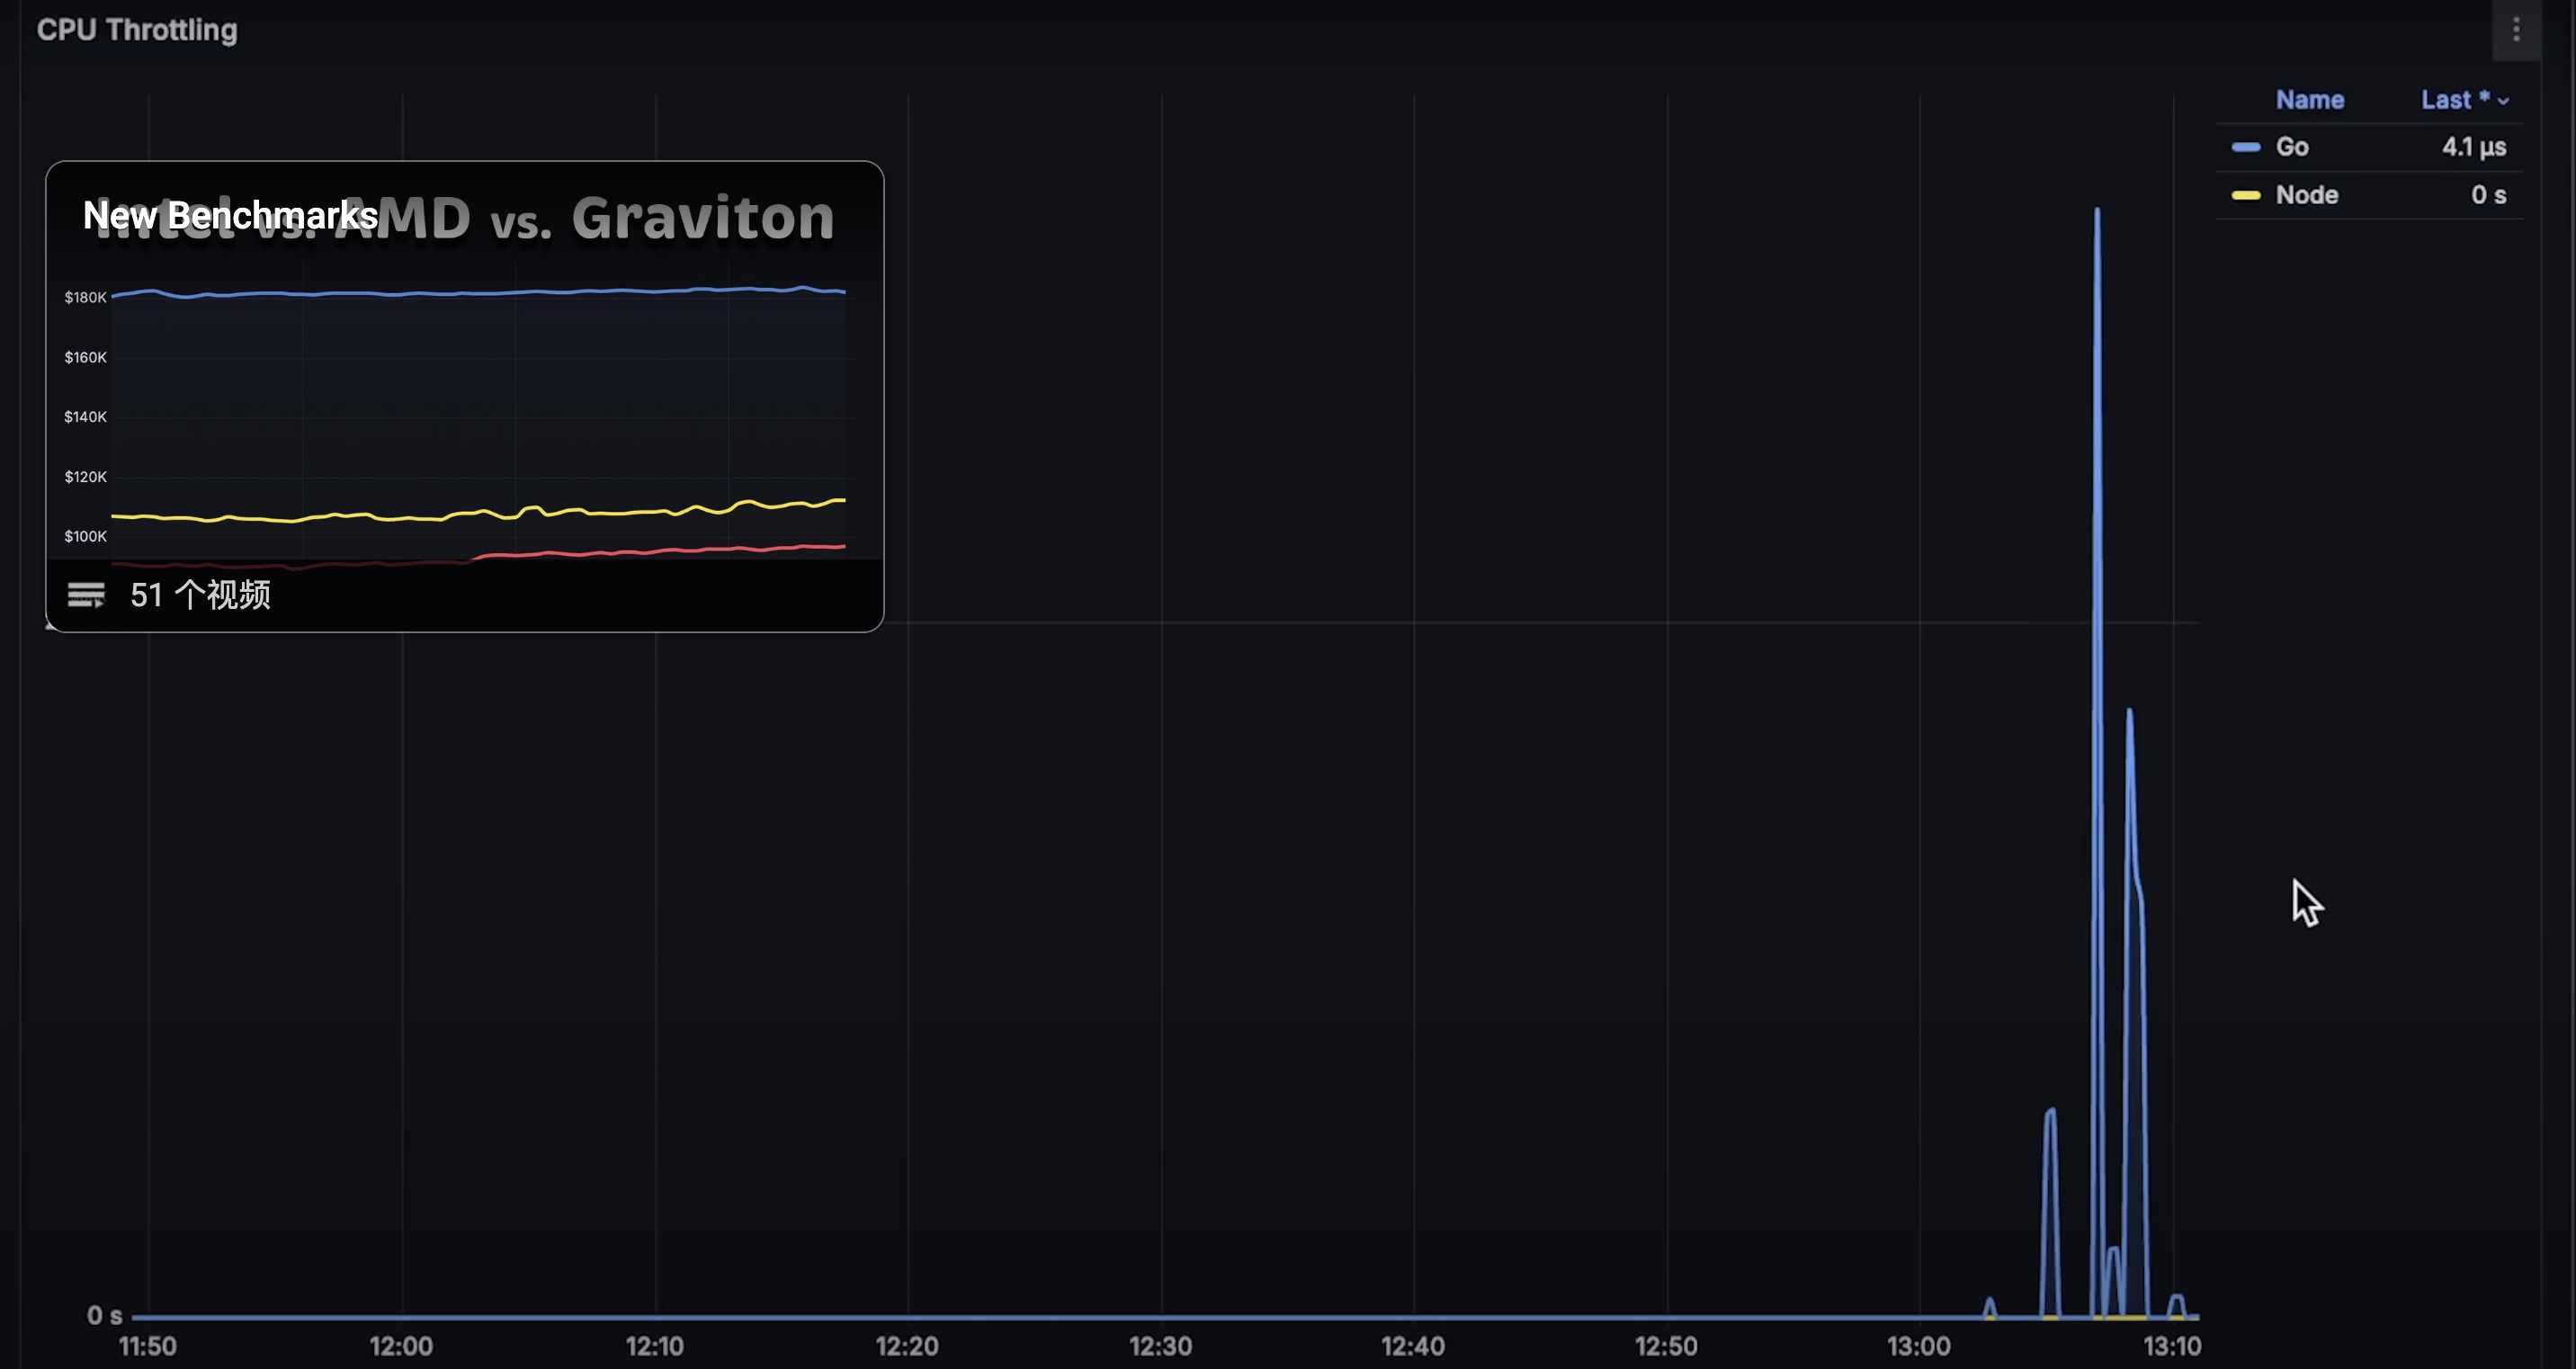Click the 12:30 time axis label
This screenshot has width=2576, height=1369.
coord(1160,1346)
